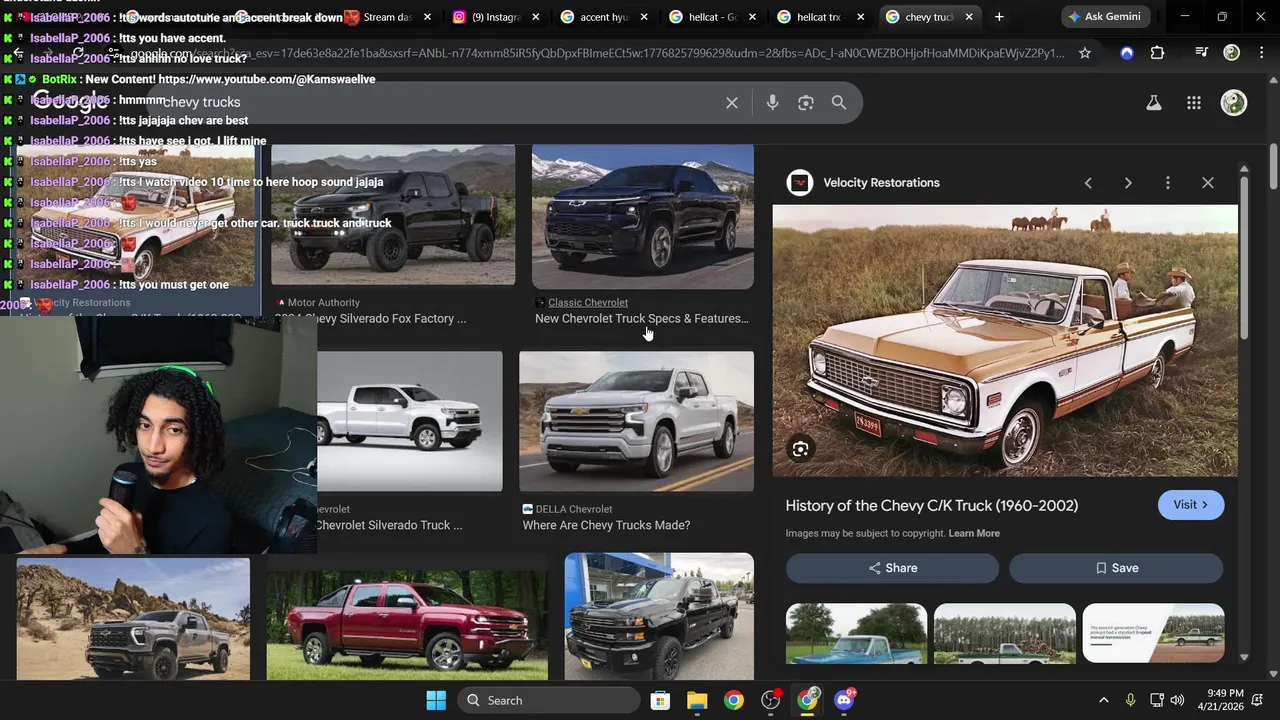Open related forest truck thumbnail
1280x720 pixels.
pyautogui.click(x=1005, y=633)
